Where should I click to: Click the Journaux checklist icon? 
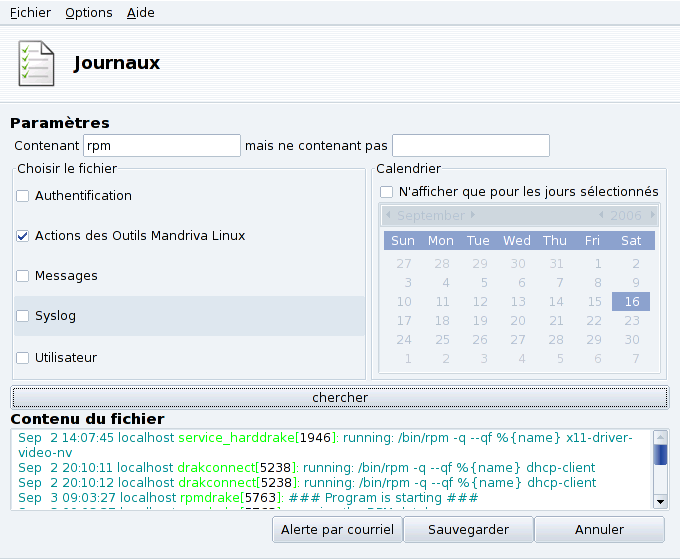(36, 64)
